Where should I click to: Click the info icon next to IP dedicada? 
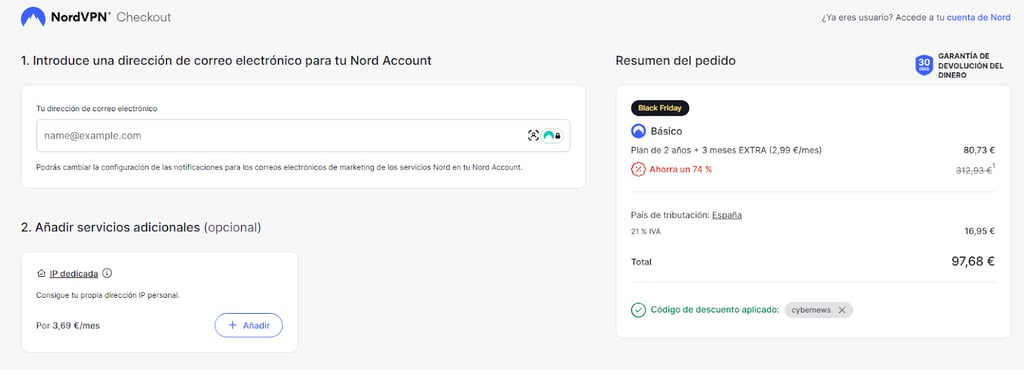click(108, 273)
